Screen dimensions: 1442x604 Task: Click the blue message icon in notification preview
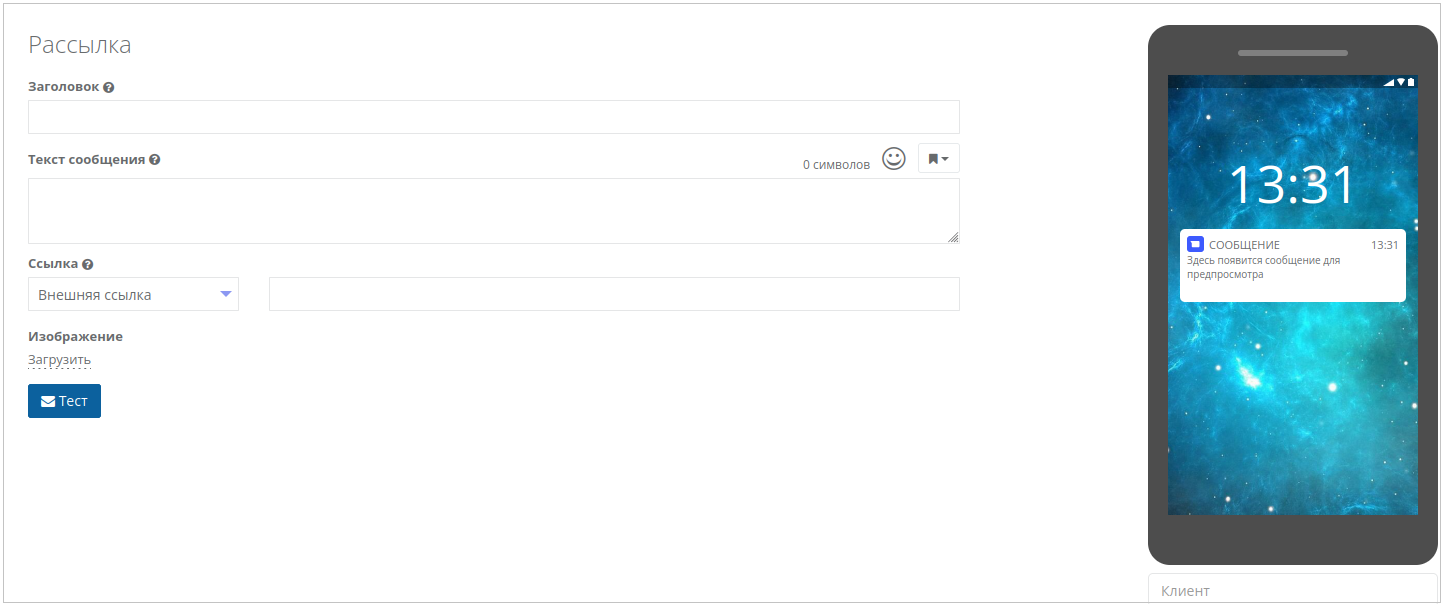[1195, 244]
